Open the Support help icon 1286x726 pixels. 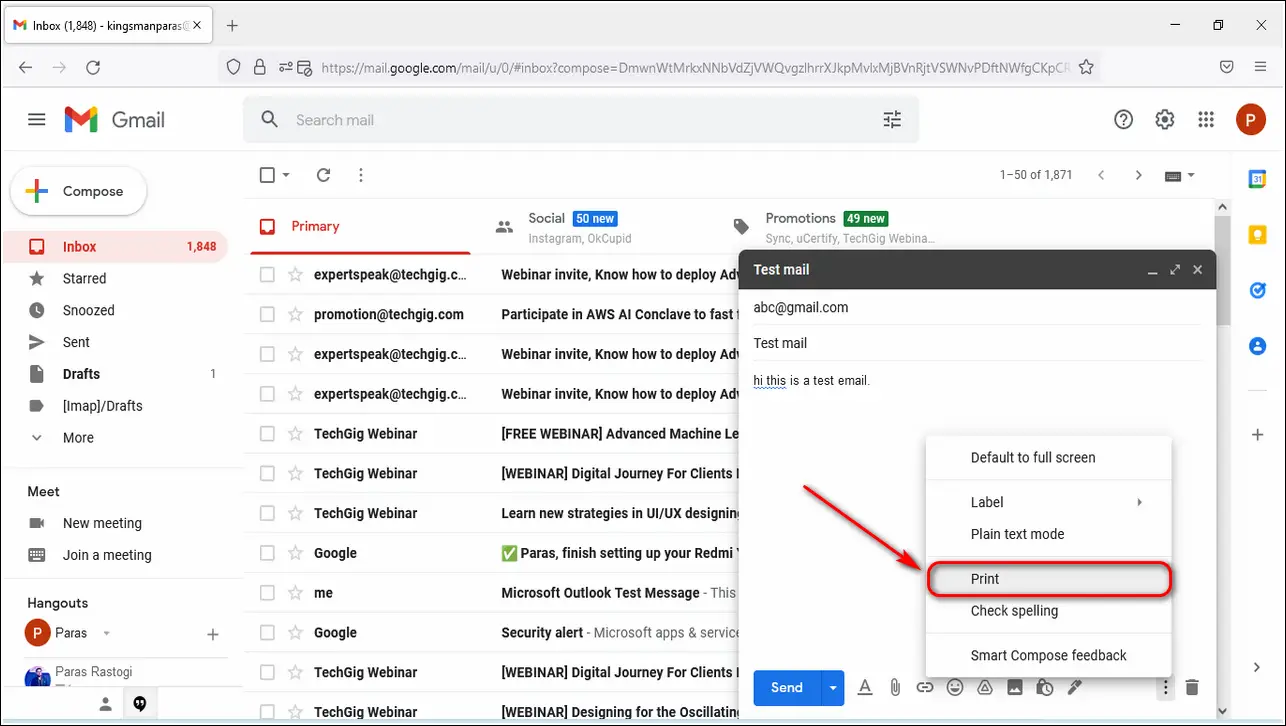coord(1123,120)
